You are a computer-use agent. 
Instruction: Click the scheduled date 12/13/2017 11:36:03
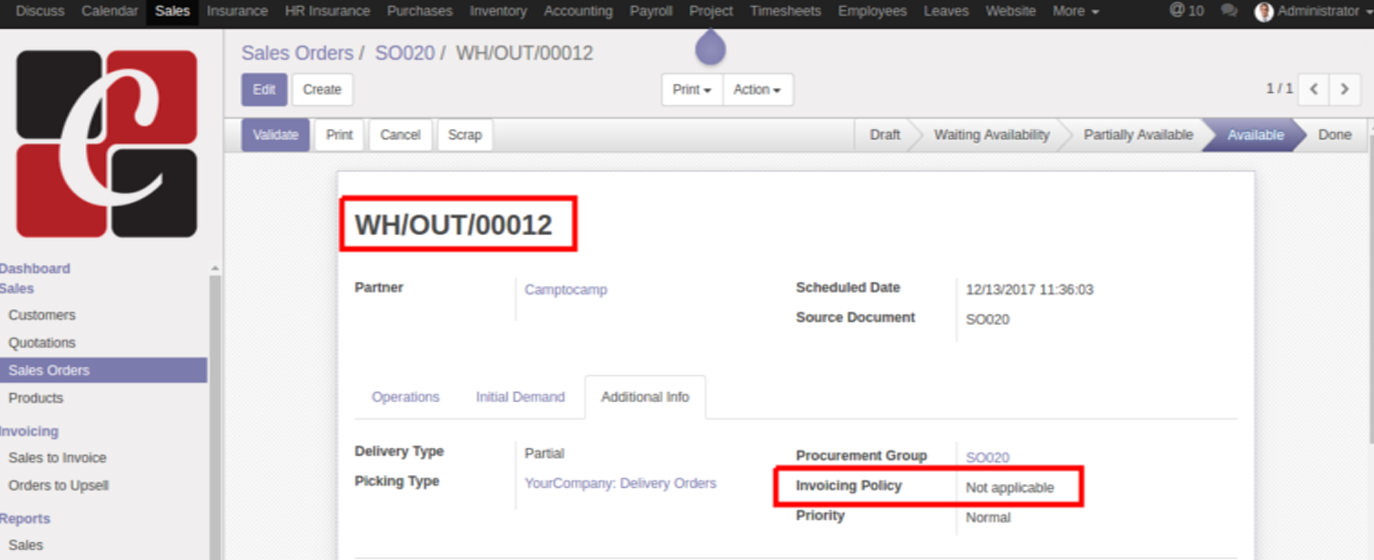[1029, 290]
